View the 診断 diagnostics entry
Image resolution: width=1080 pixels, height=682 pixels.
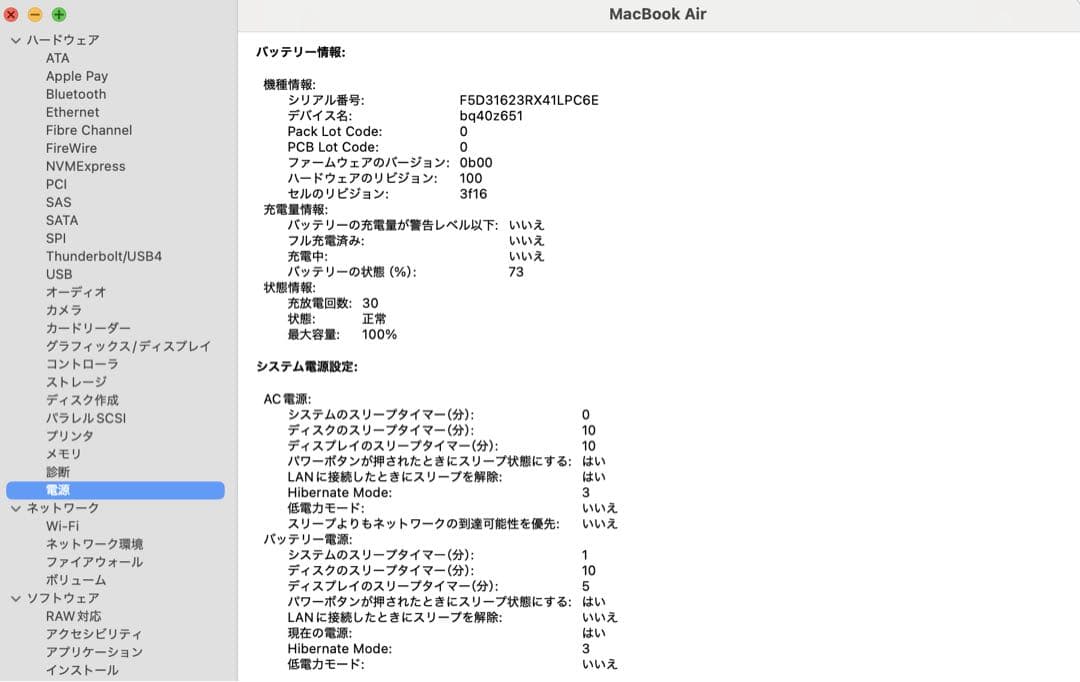57,472
